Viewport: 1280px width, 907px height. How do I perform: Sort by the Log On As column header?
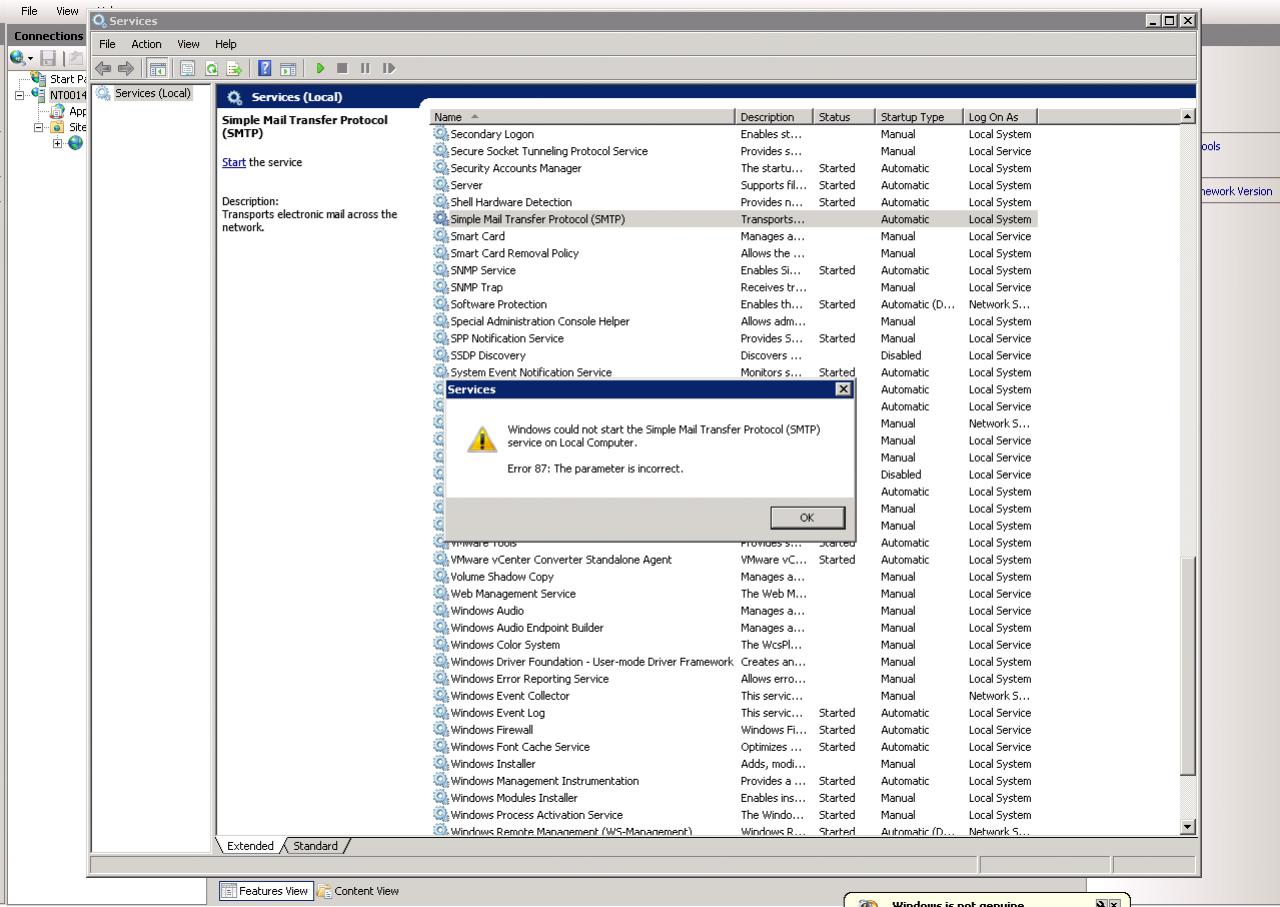[1001, 117]
